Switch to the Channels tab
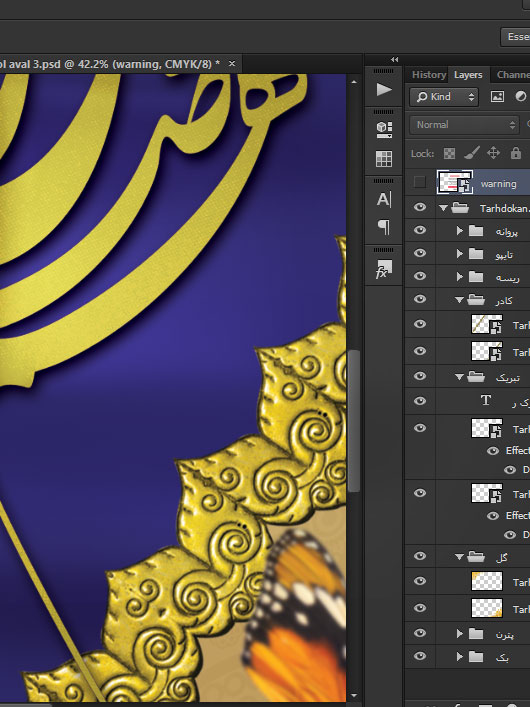The width and height of the screenshot is (530, 707). [x=513, y=75]
